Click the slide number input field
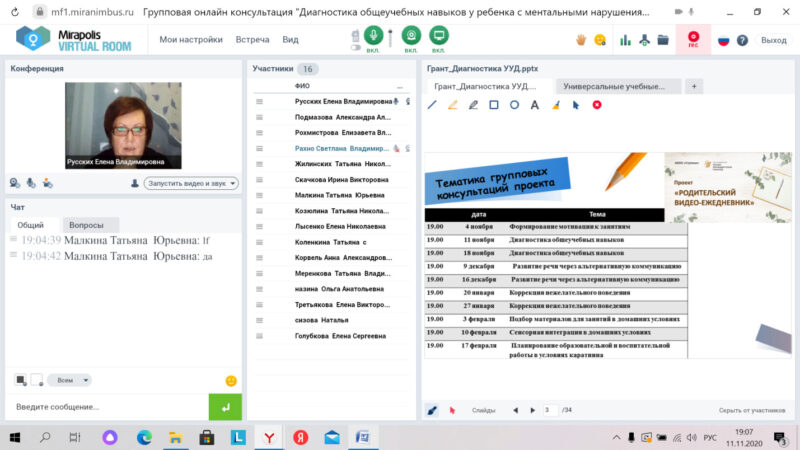800x450 pixels. point(549,410)
